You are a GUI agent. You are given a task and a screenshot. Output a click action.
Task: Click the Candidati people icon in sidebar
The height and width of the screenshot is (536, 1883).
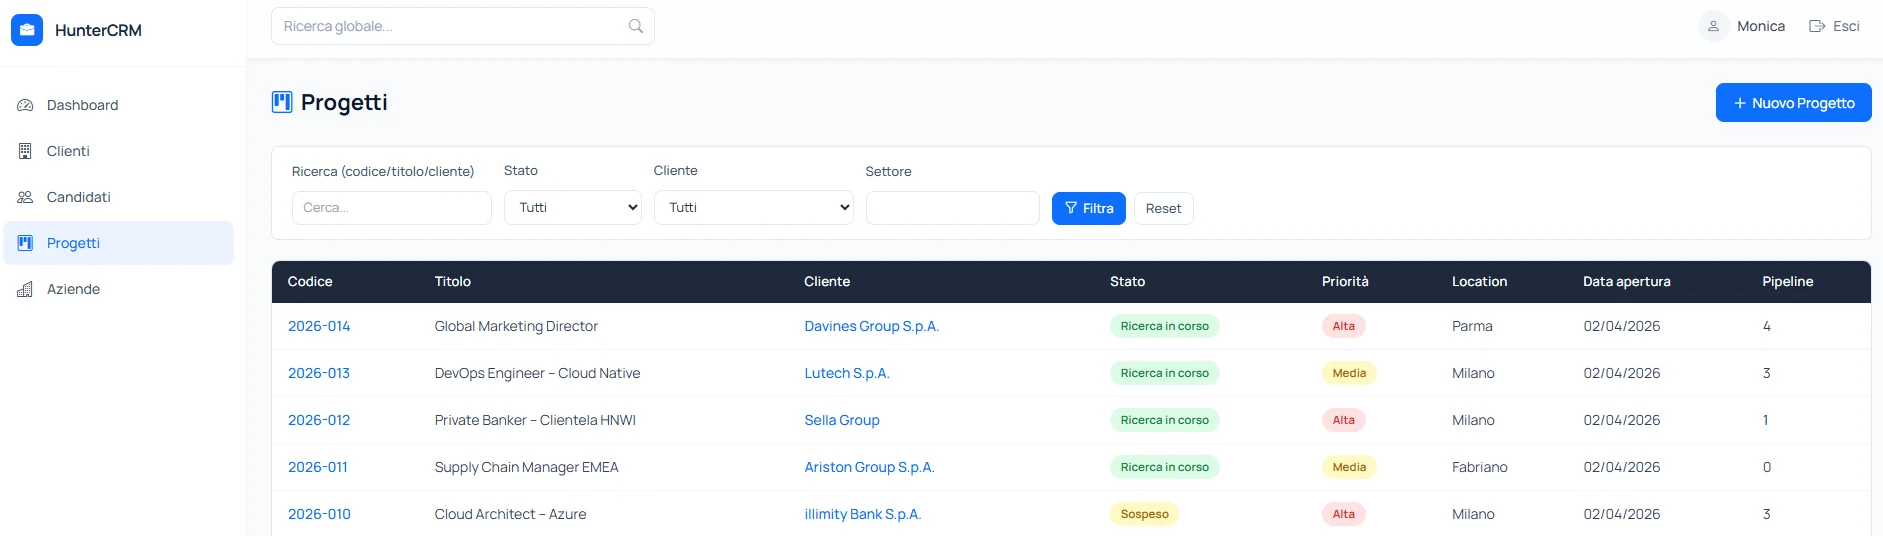pos(25,197)
